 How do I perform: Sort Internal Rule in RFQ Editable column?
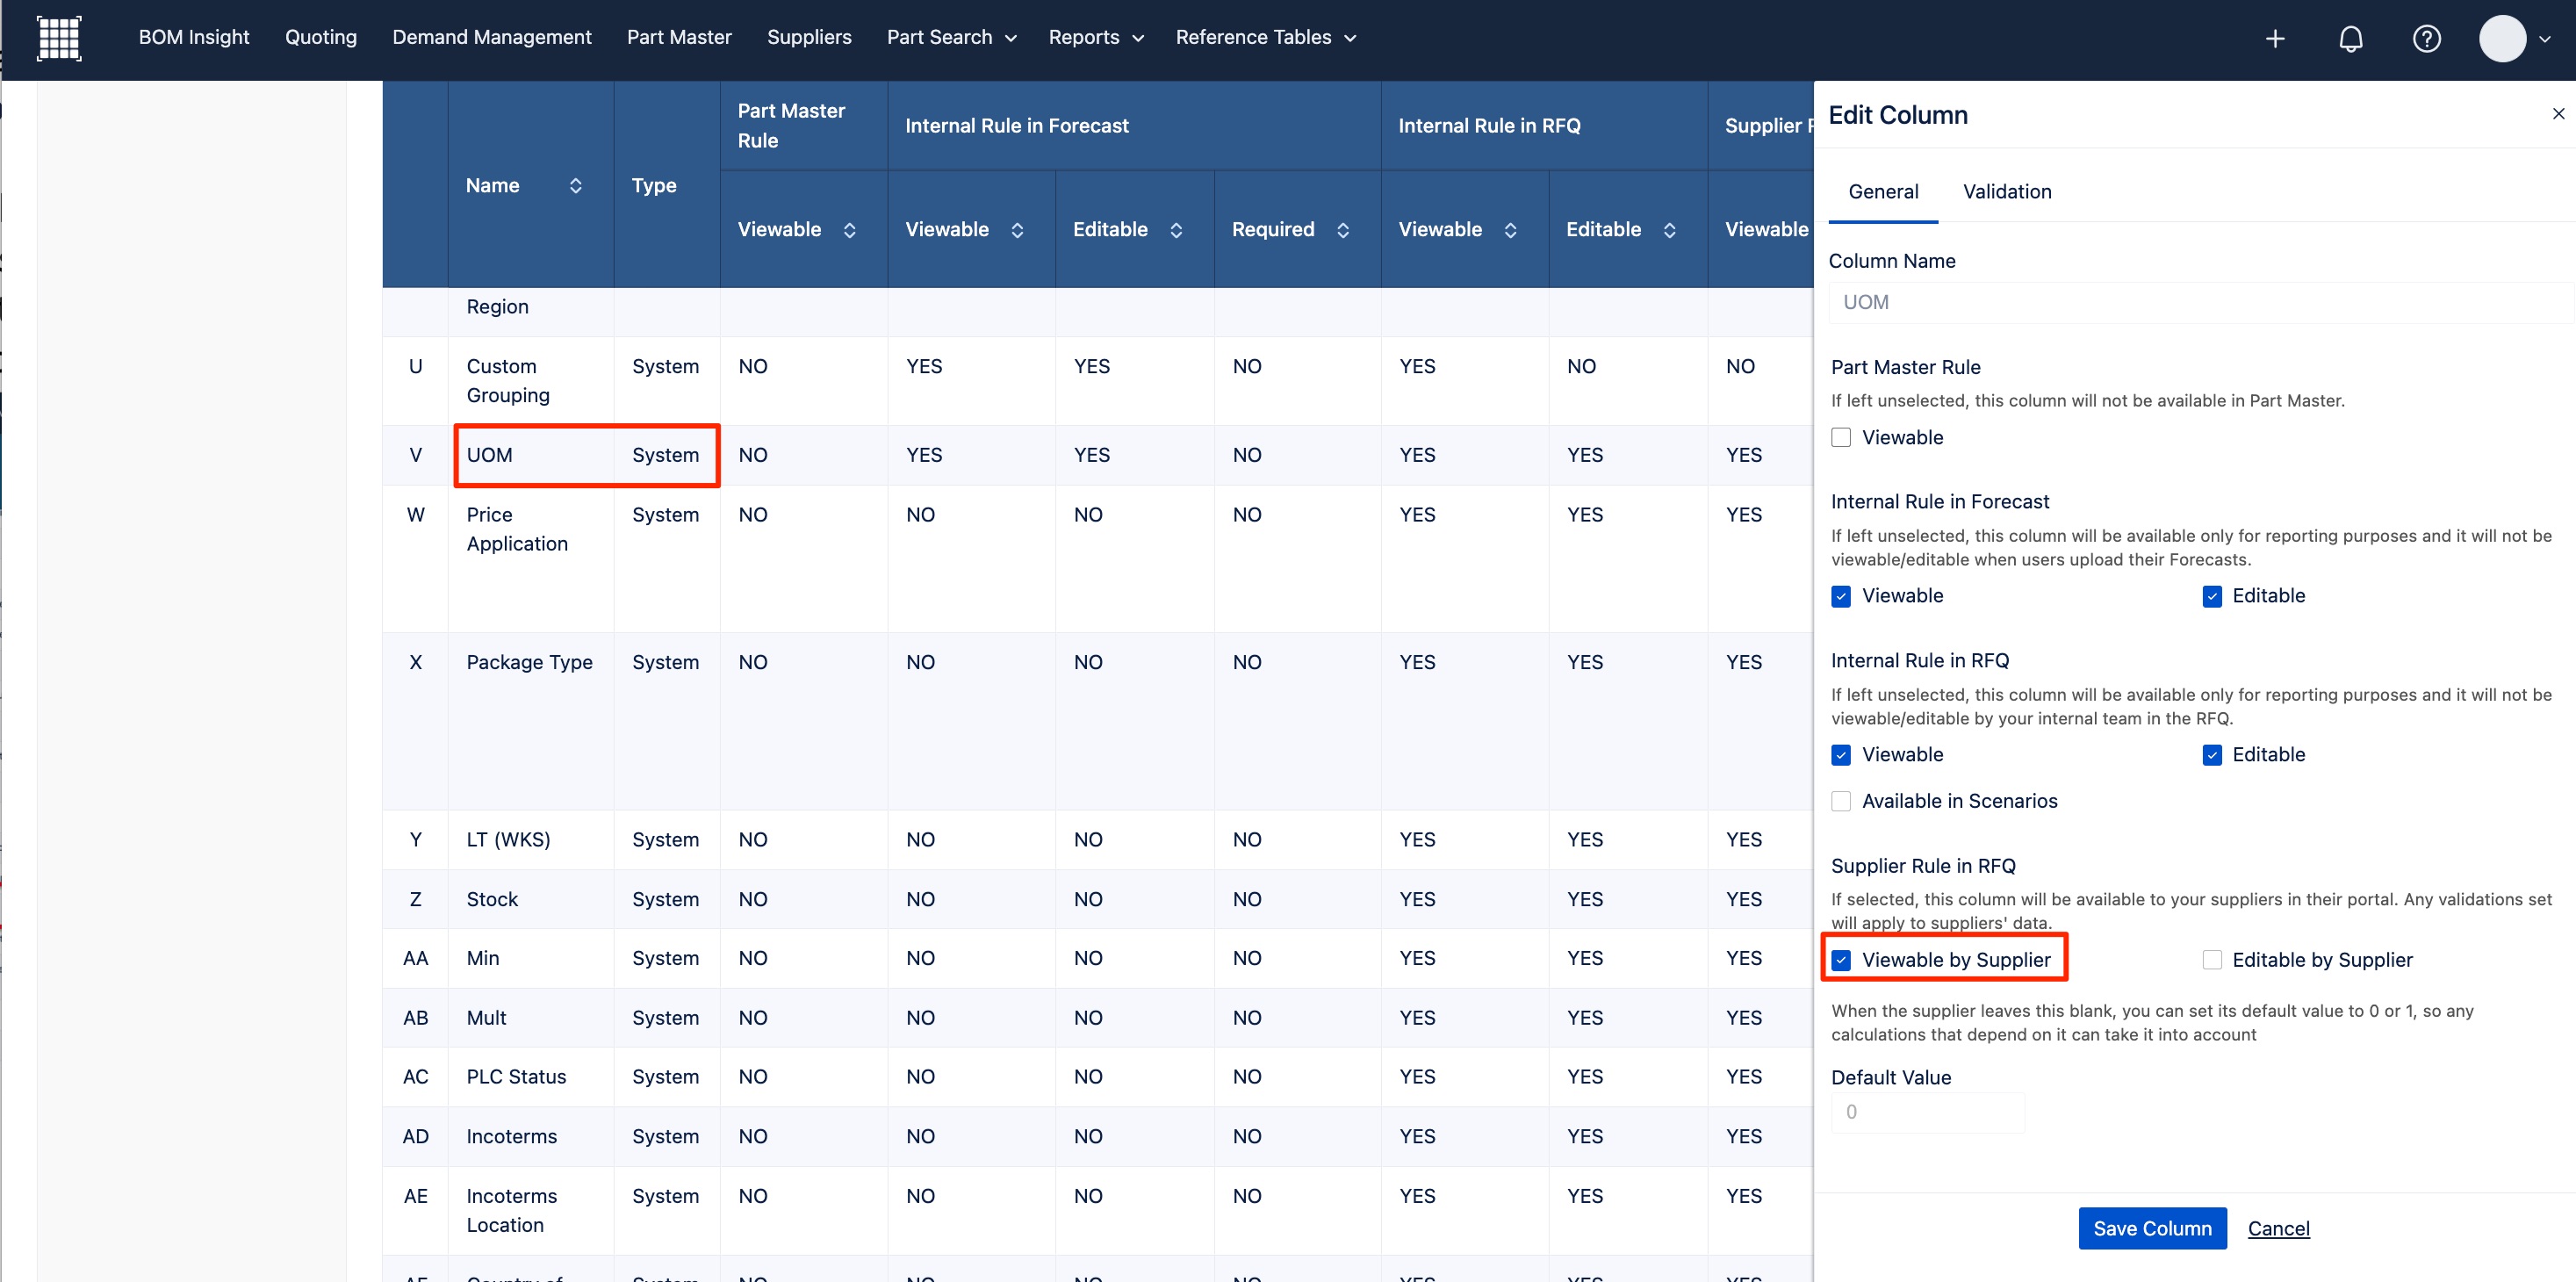pos(1670,230)
